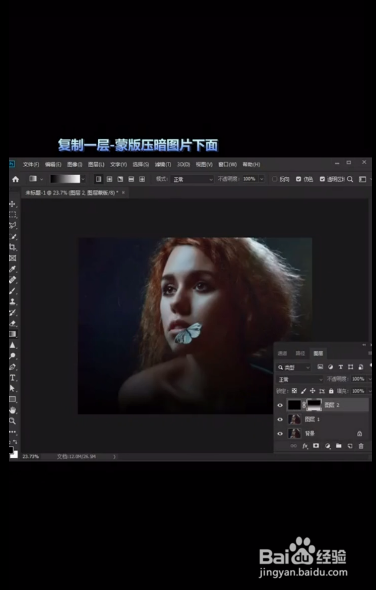Click the delete layer trash icon
This screenshot has width=376, height=590.
pyautogui.click(x=361, y=446)
